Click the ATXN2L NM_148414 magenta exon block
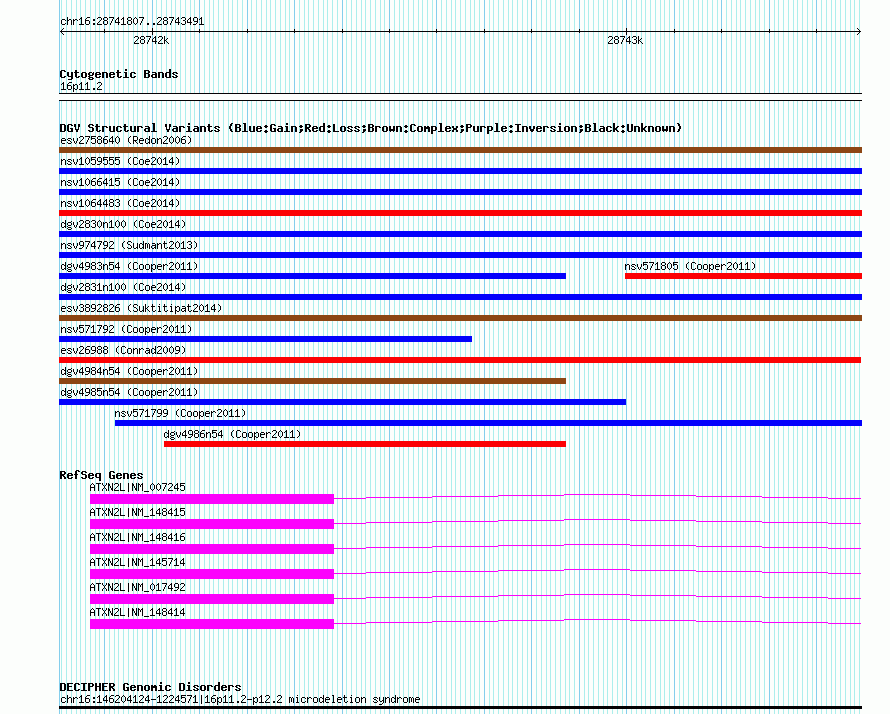 click(x=212, y=624)
